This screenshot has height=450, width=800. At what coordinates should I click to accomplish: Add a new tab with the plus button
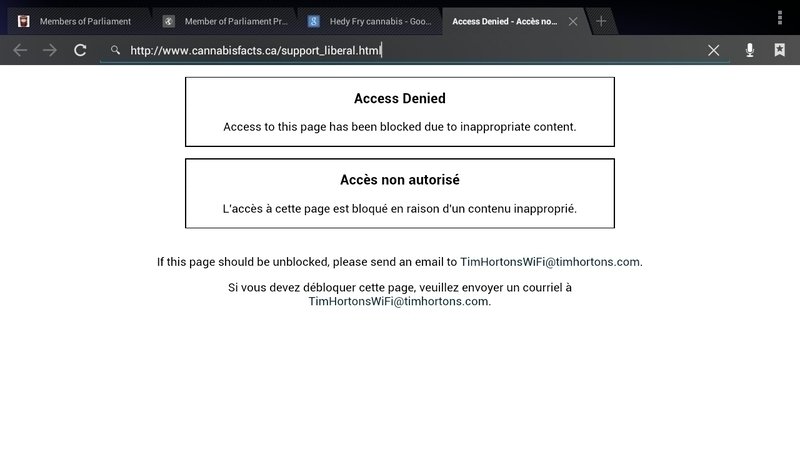click(601, 21)
